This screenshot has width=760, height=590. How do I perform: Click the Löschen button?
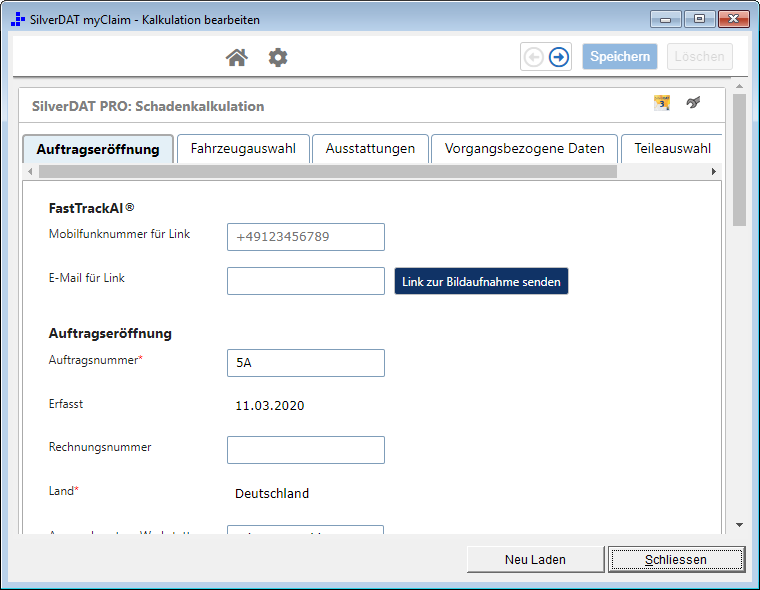pos(699,57)
